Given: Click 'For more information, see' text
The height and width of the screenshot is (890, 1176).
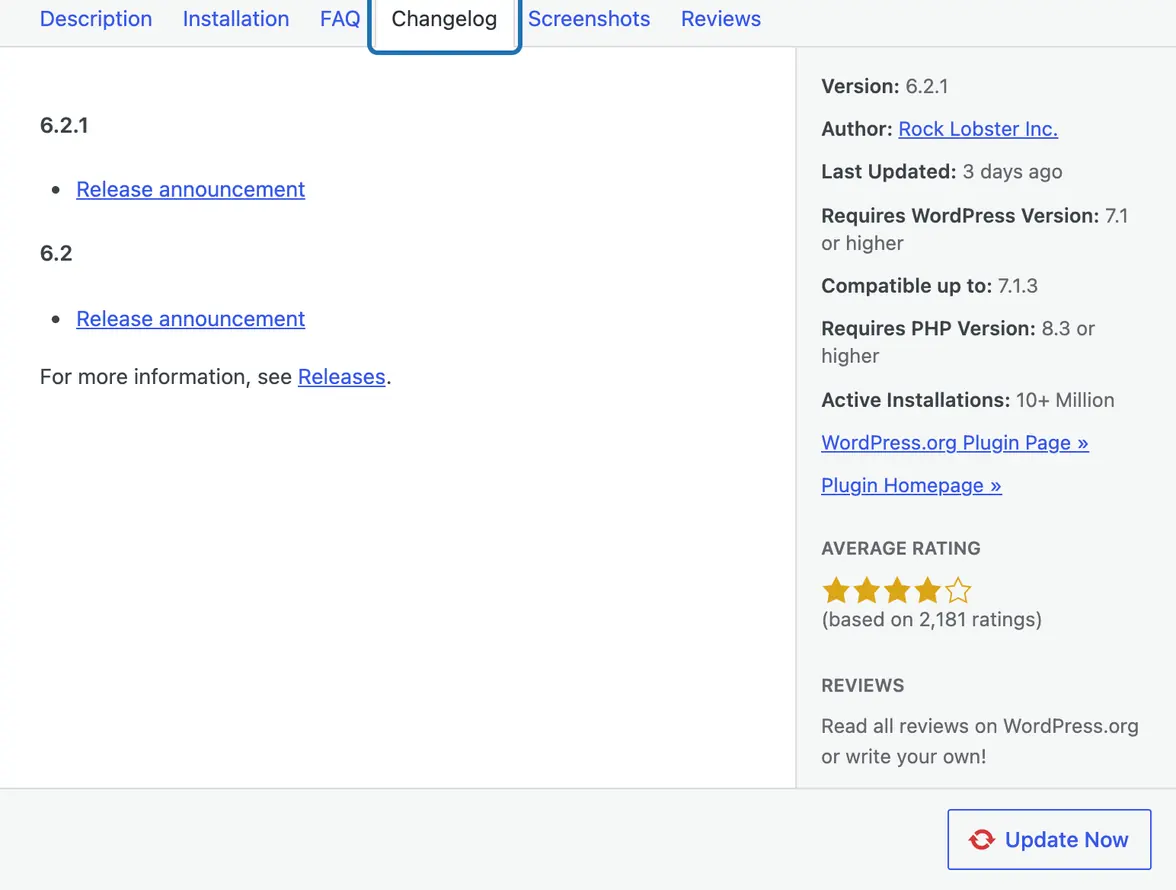Looking at the screenshot, I should (166, 376).
